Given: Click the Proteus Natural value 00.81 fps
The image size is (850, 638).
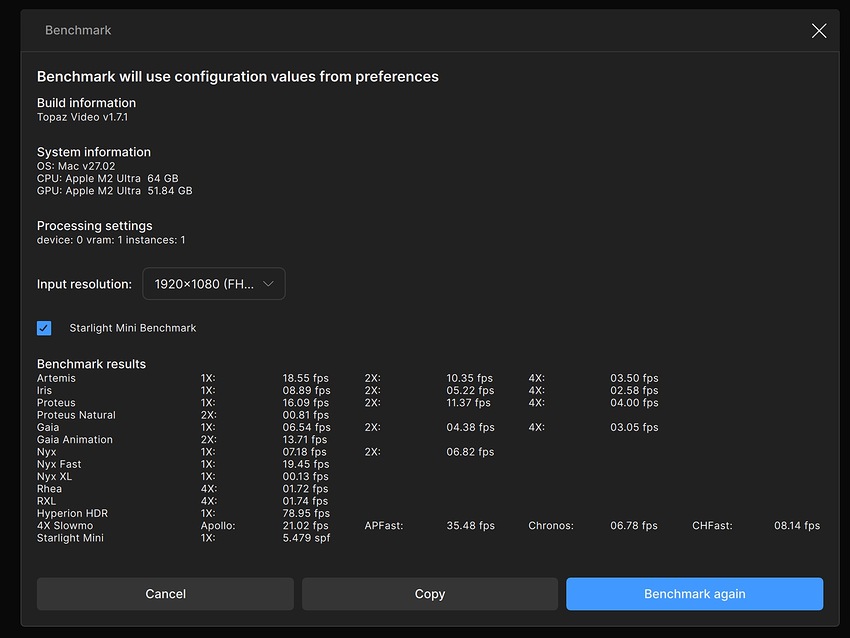Looking at the screenshot, I should (306, 415).
